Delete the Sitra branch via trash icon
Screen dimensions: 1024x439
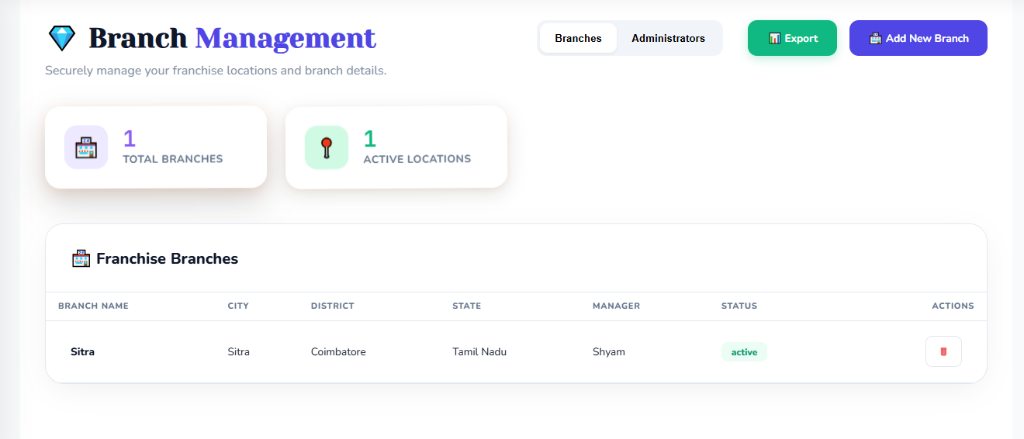click(943, 351)
